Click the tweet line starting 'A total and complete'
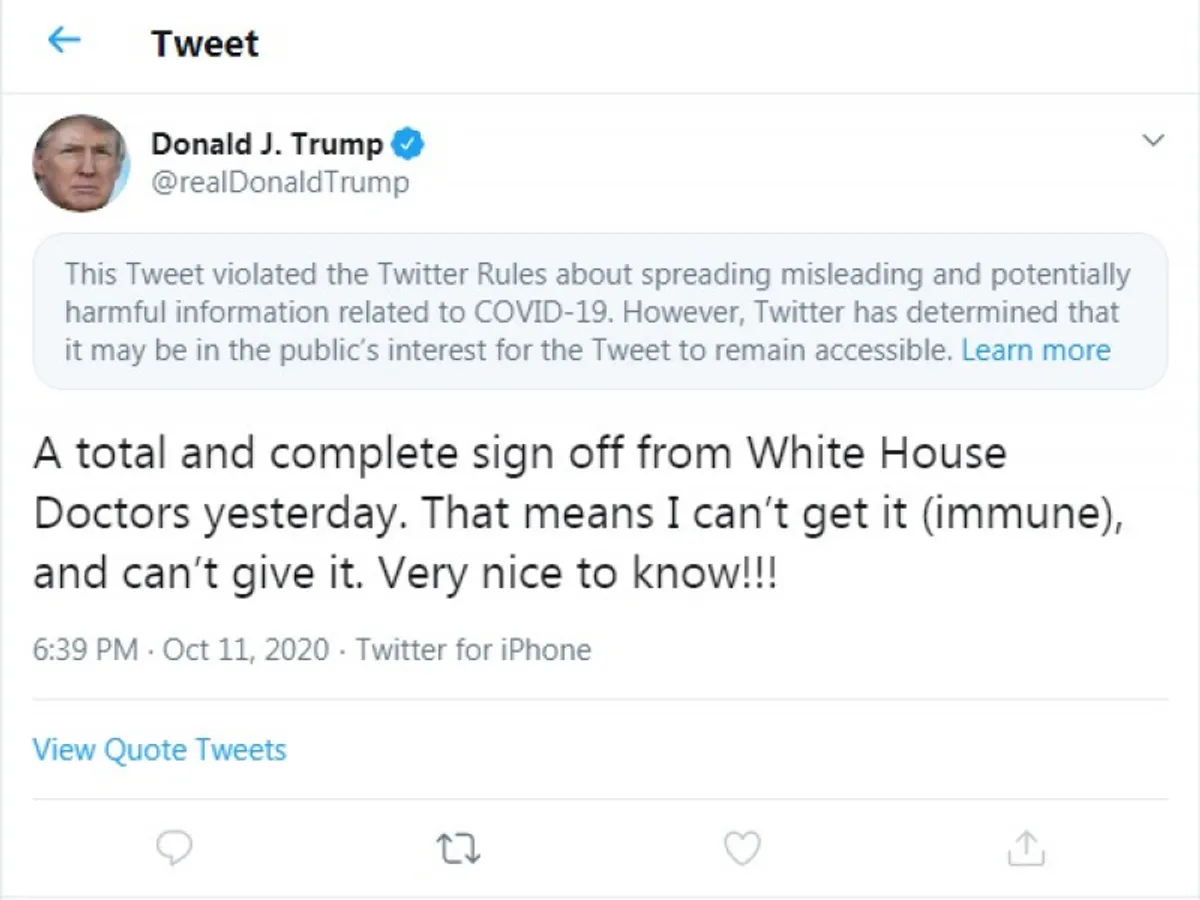The width and height of the screenshot is (1200, 900). pos(520,454)
